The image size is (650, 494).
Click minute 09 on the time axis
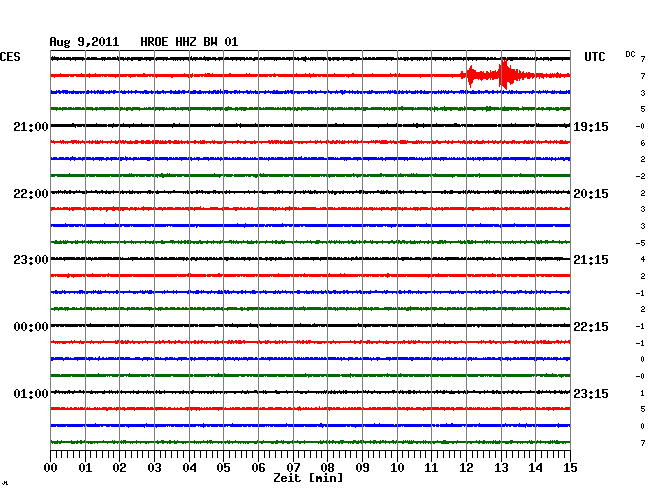(x=362, y=468)
